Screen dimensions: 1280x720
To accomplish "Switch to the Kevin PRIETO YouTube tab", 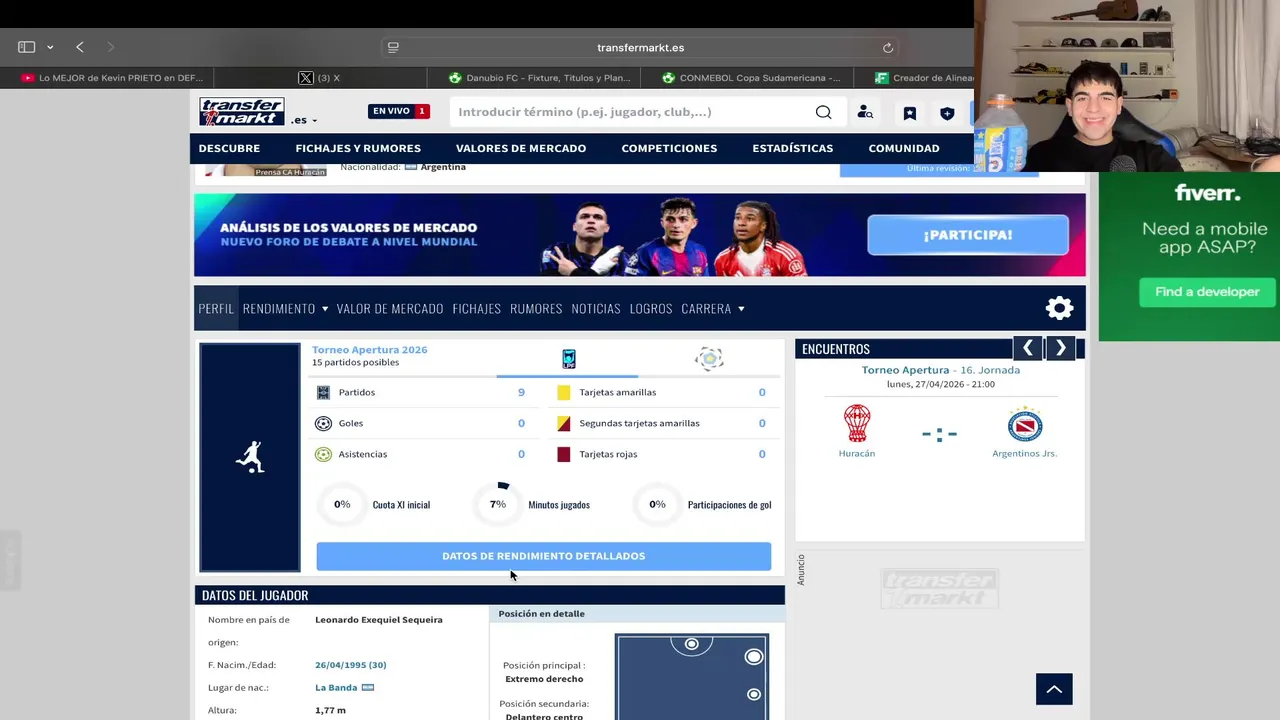I will pos(112,78).
